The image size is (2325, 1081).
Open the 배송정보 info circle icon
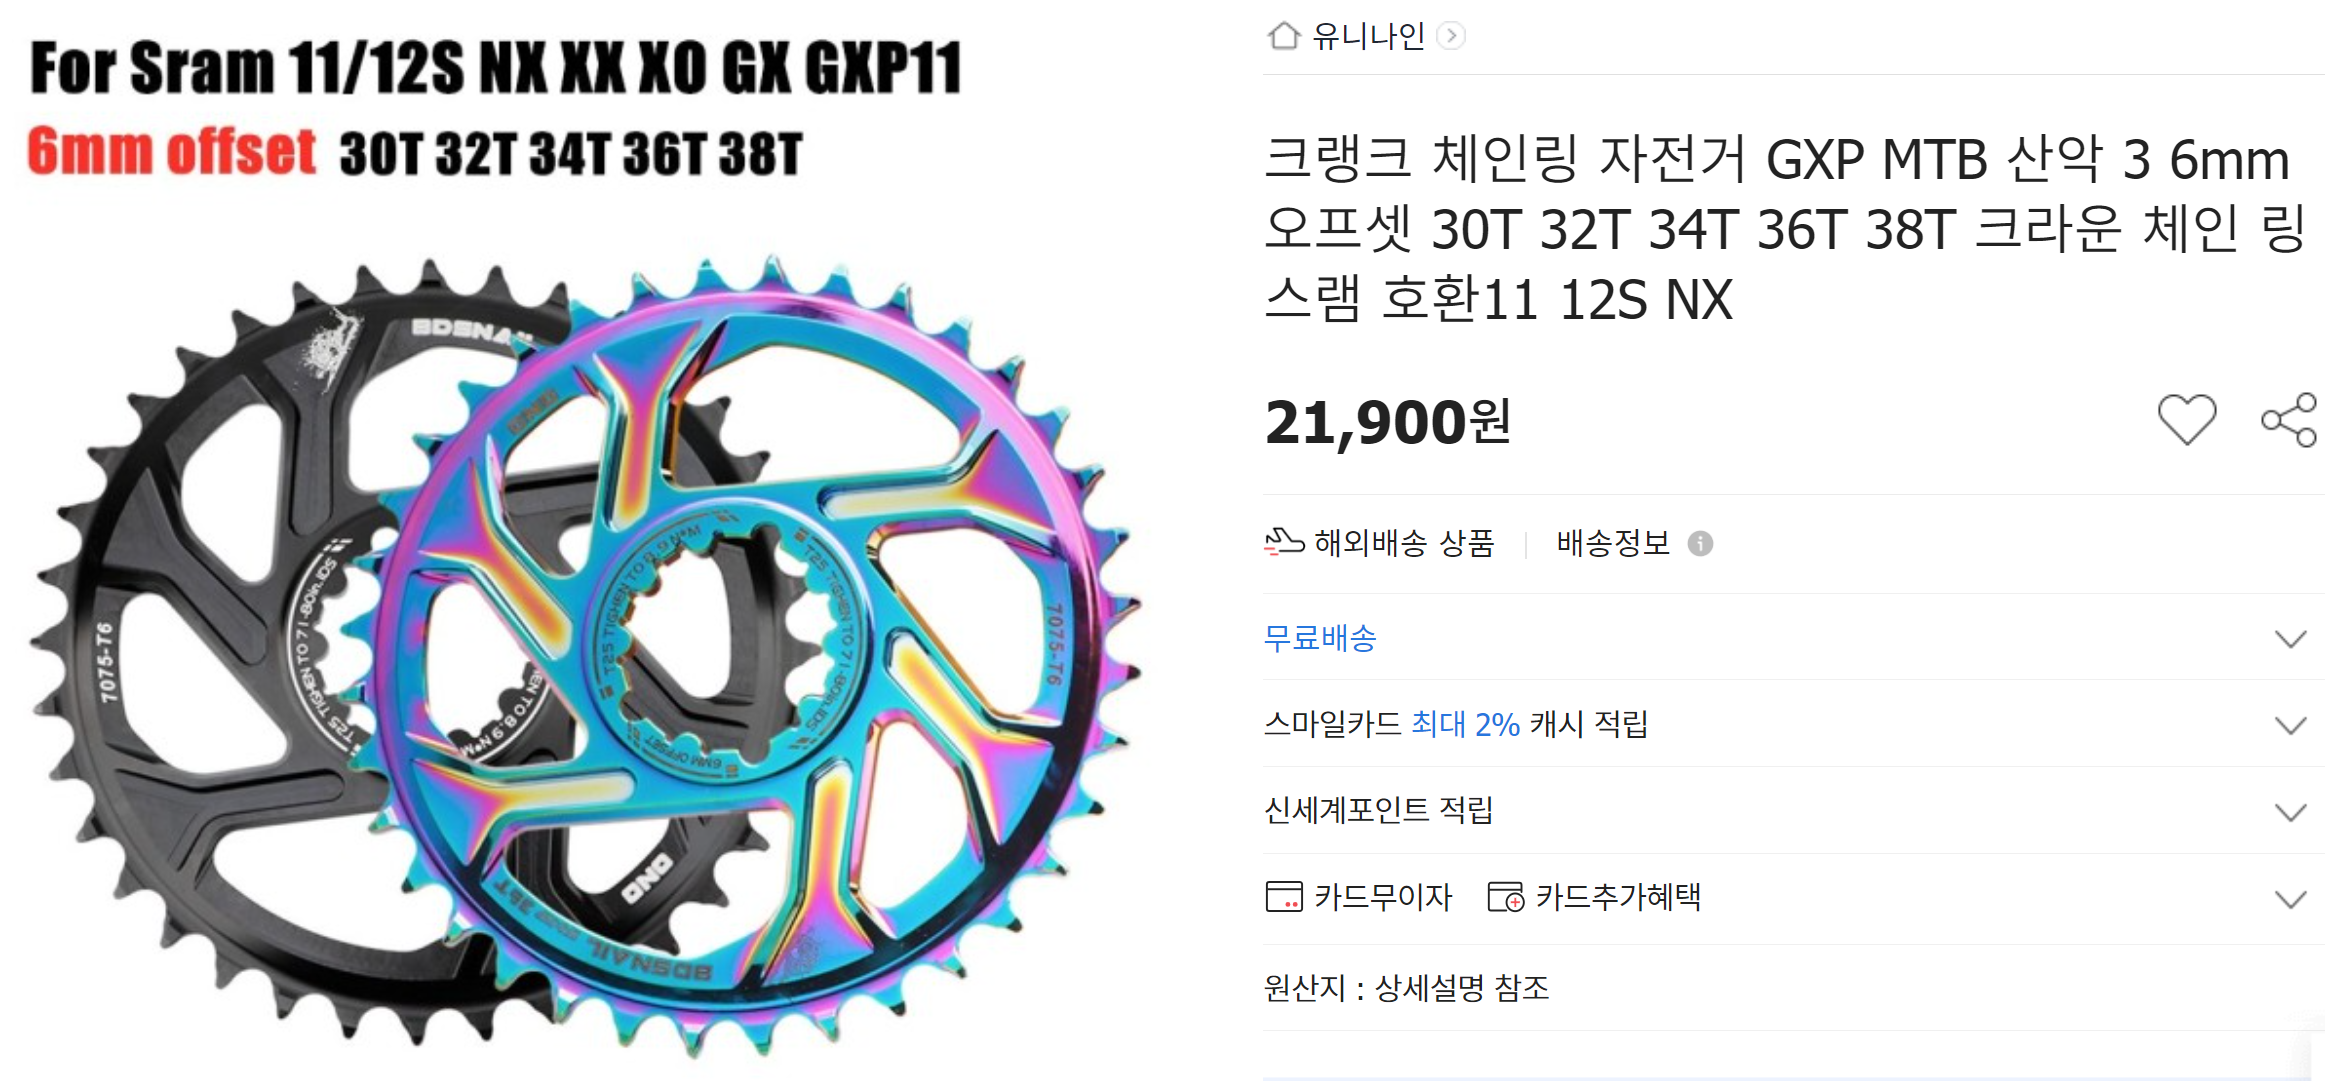1700,543
